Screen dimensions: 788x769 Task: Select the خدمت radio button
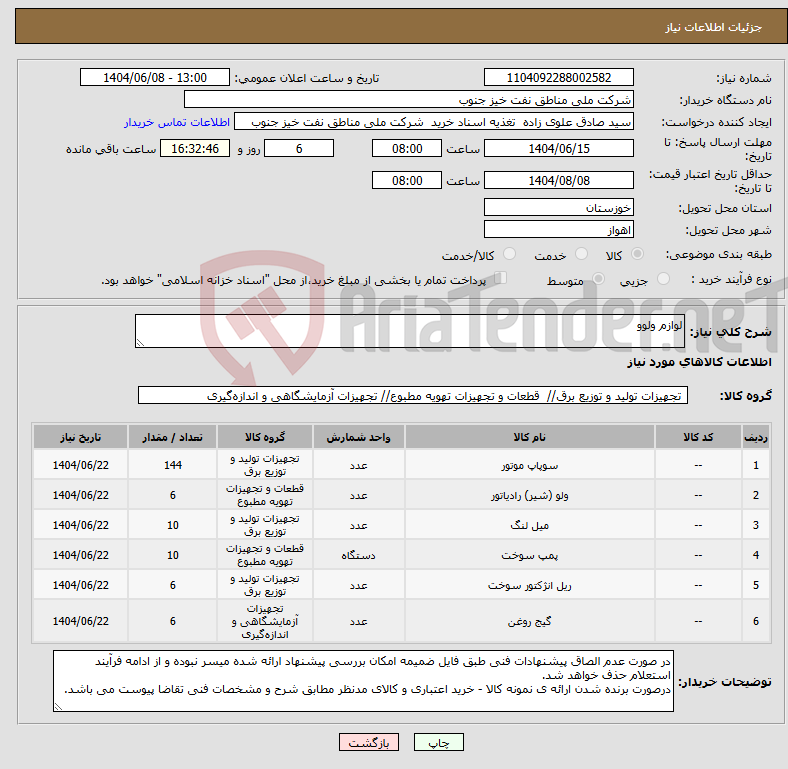point(581,254)
